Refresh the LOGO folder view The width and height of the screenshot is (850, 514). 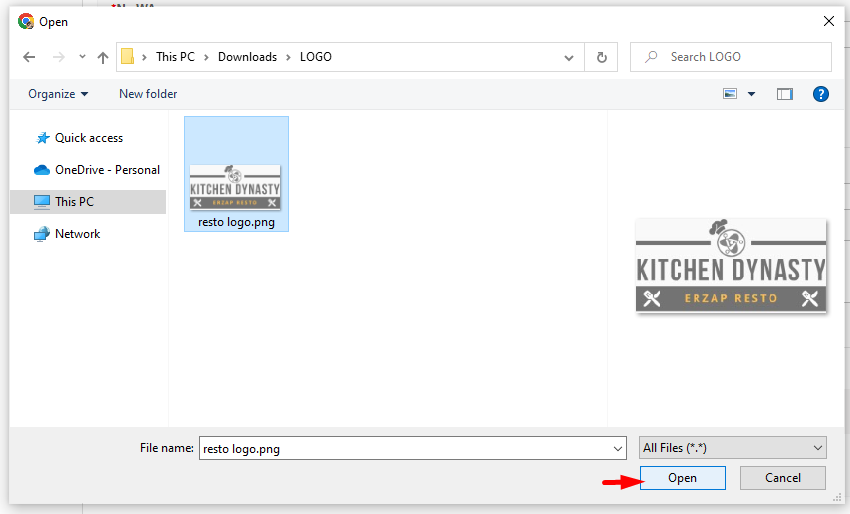tap(602, 57)
